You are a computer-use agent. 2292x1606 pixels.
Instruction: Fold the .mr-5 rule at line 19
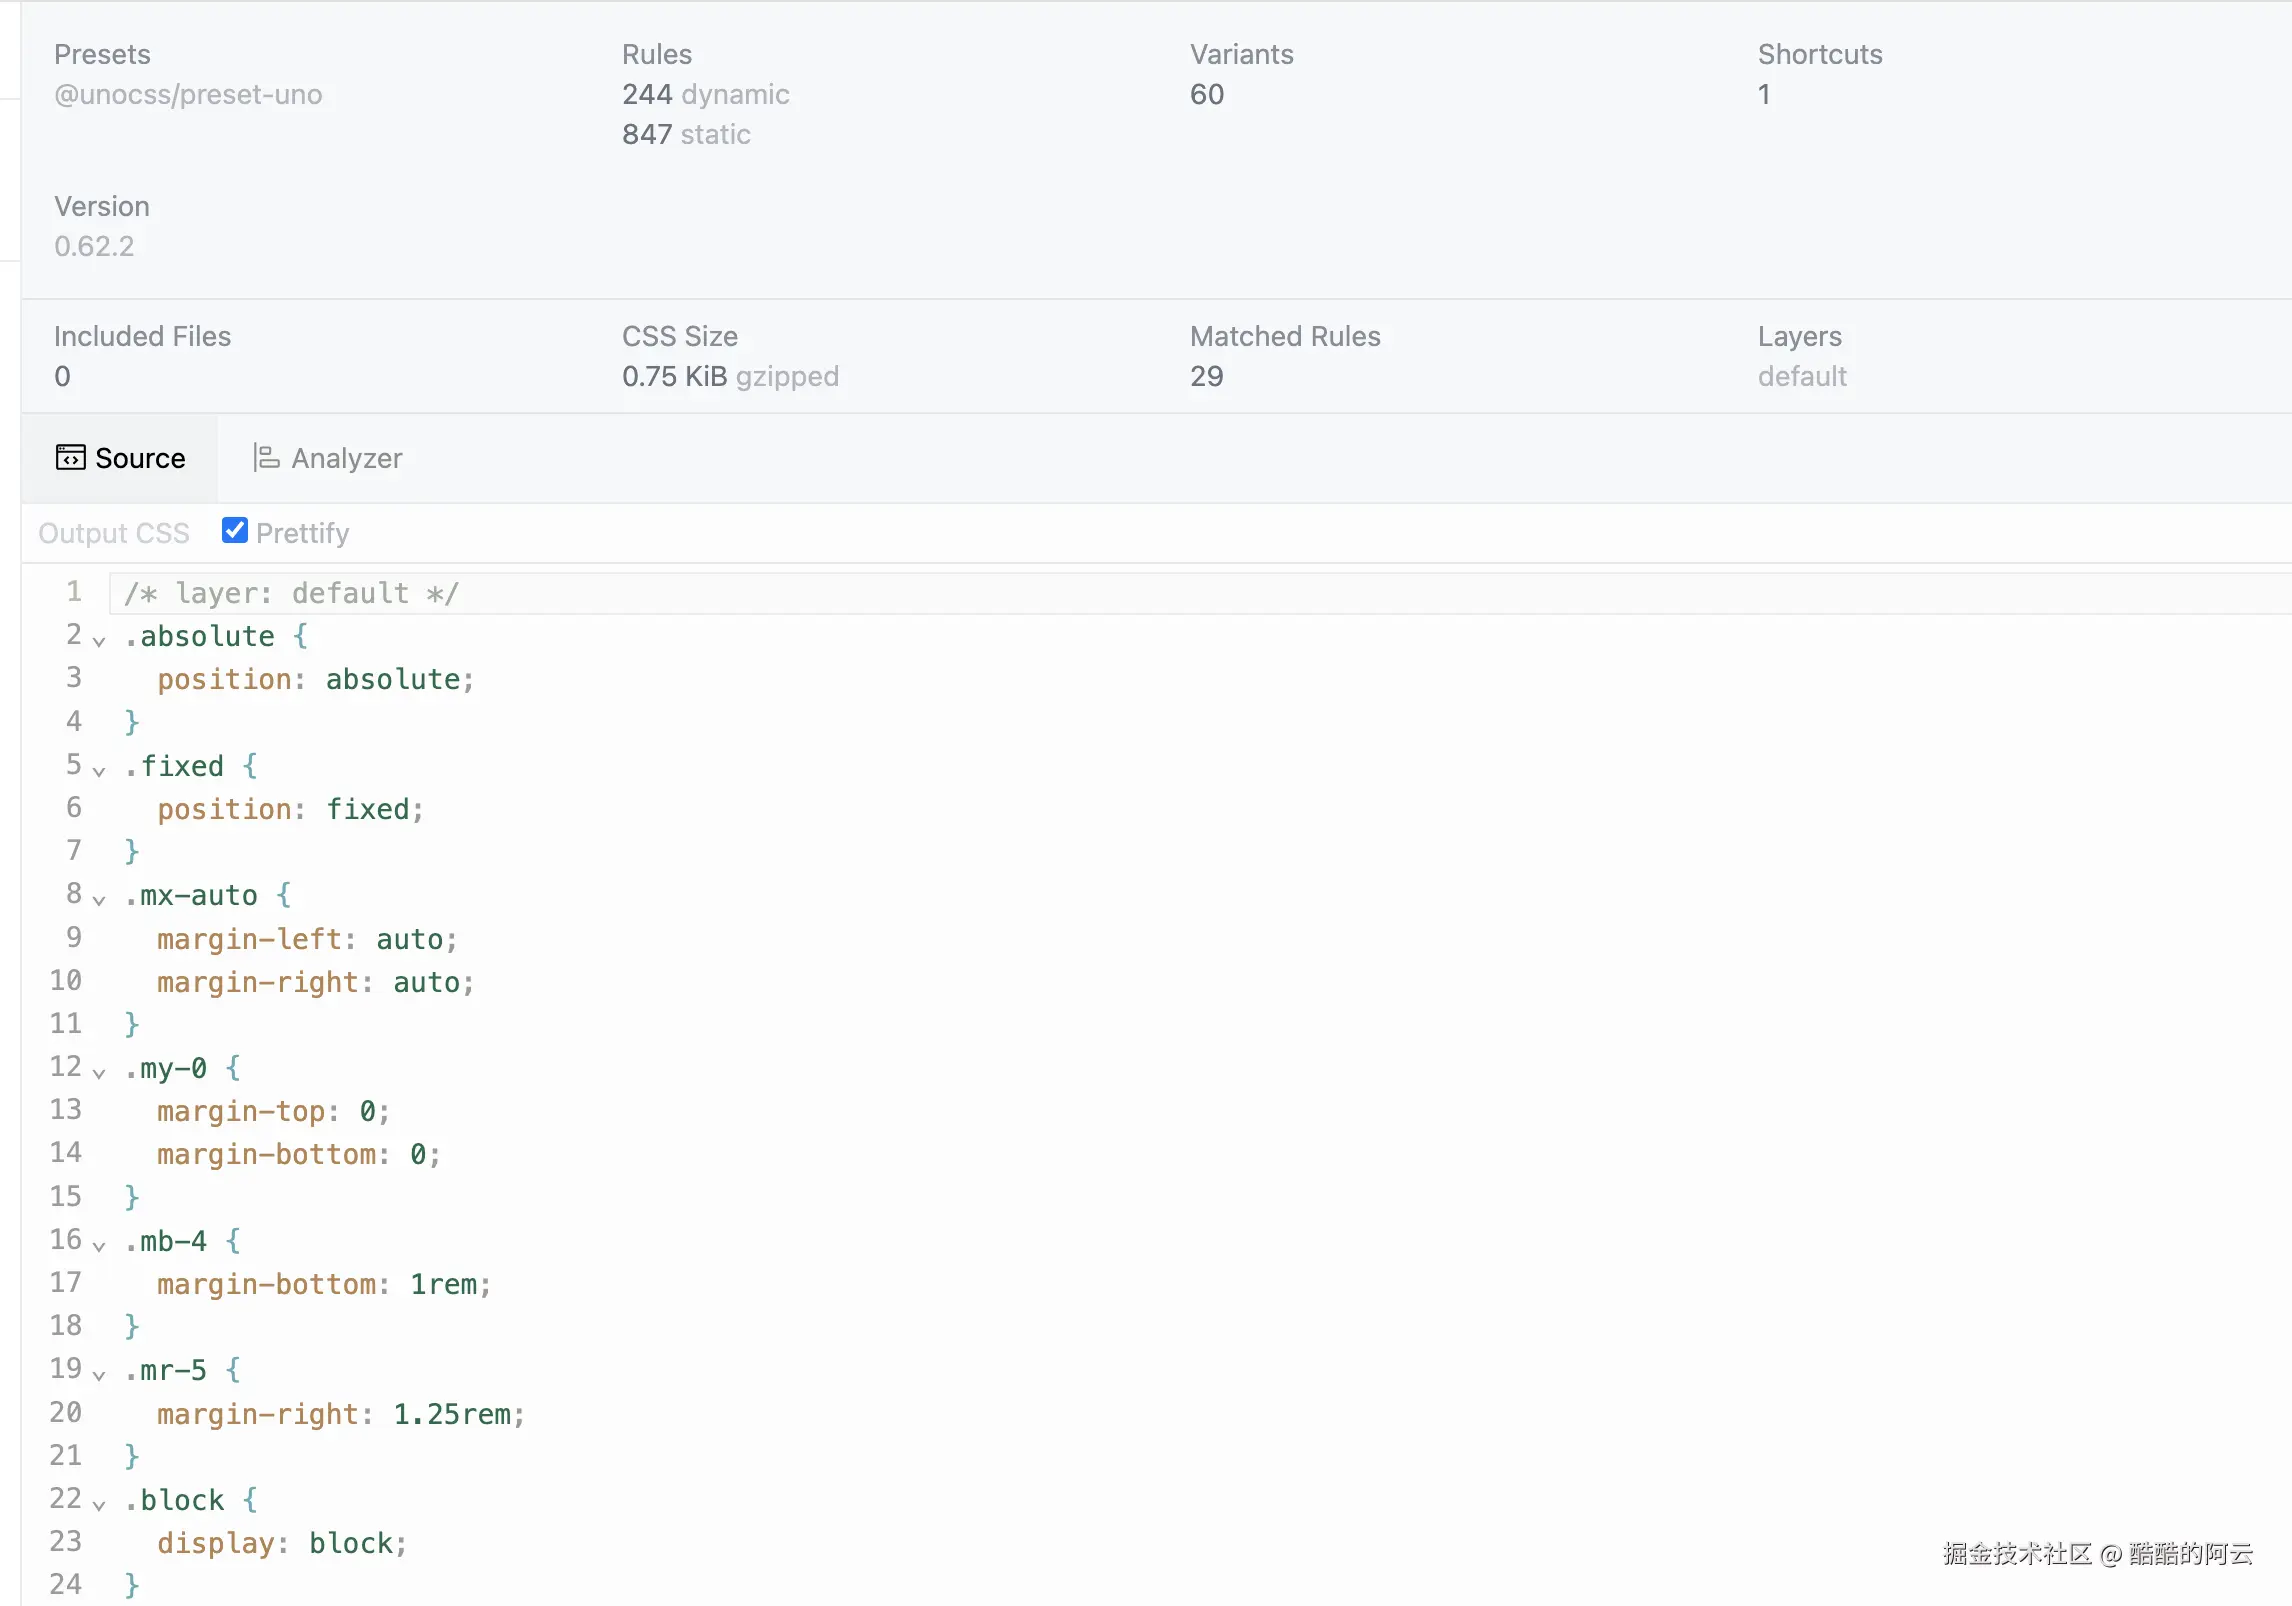pyautogui.click(x=99, y=1375)
